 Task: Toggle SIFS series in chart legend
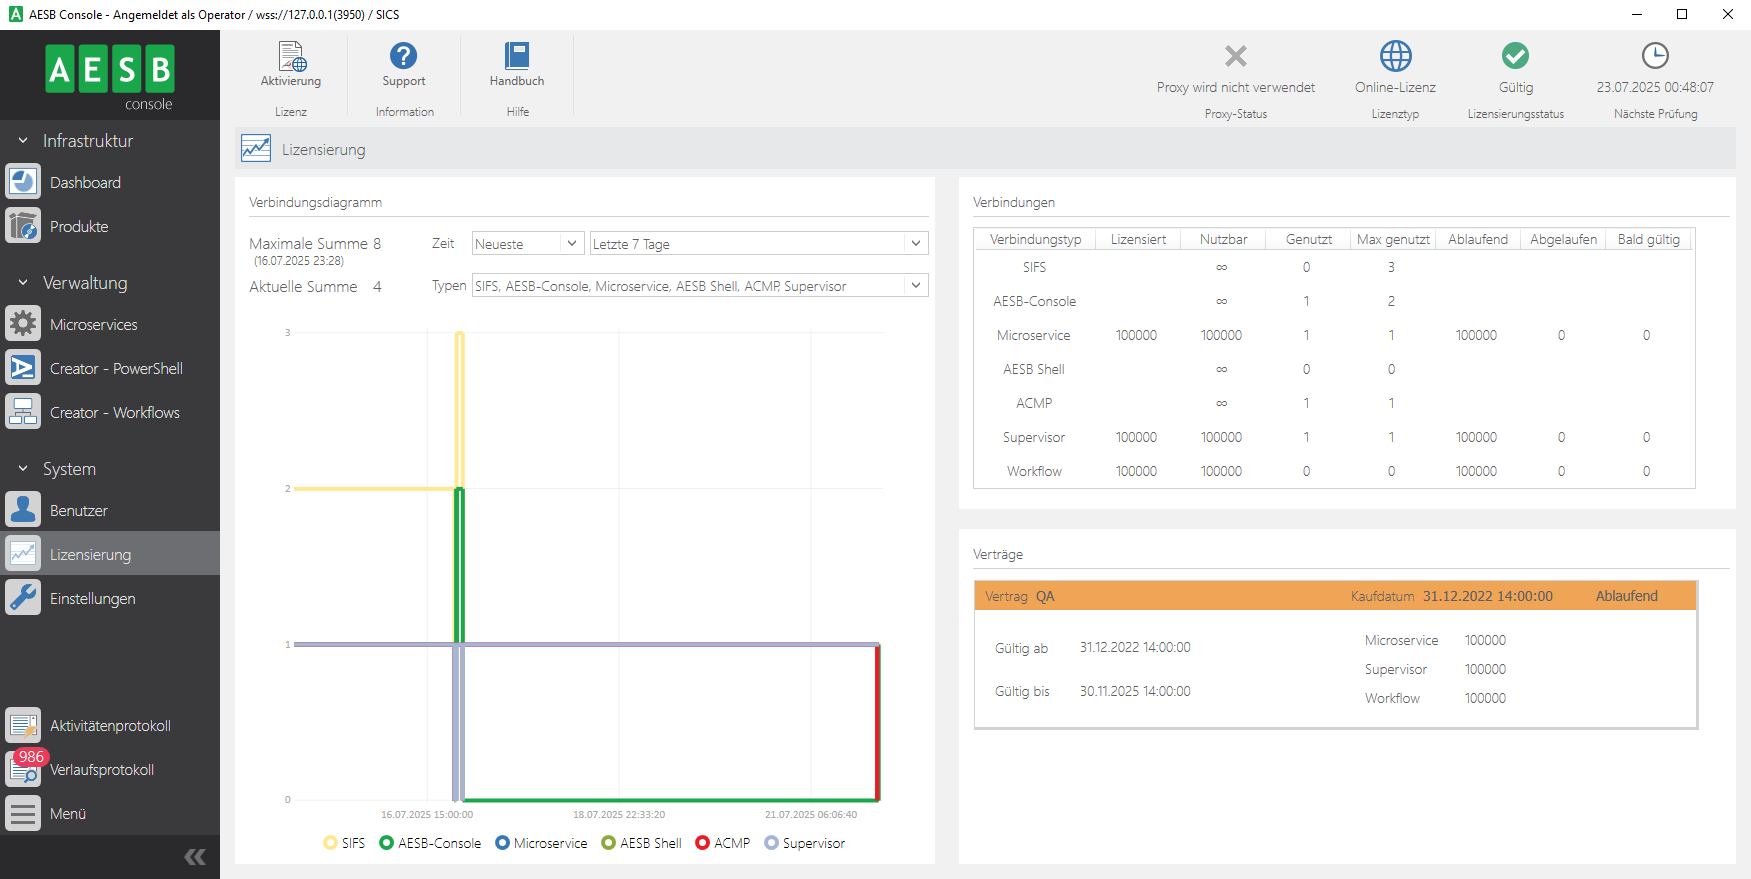[343, 843]
